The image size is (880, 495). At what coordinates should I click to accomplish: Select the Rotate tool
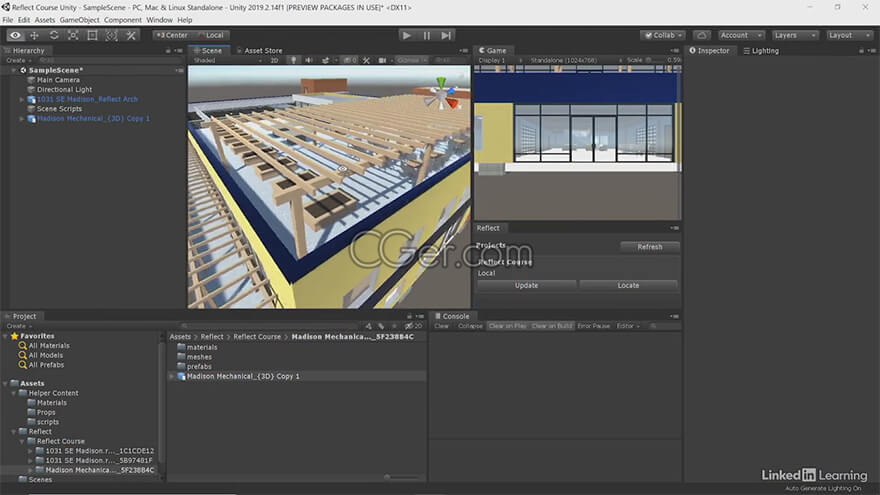[54, 35]
